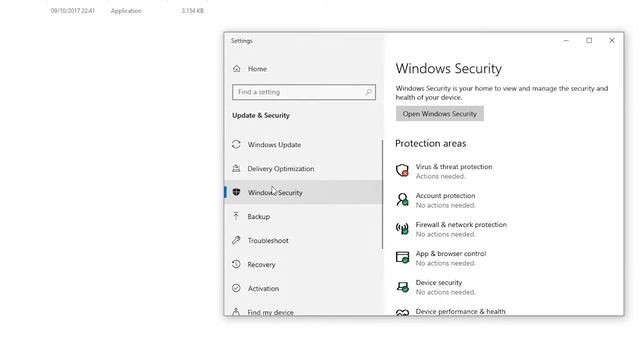
Task: Go to Delivery Optimization page
Action: click(x=303, y=169)
